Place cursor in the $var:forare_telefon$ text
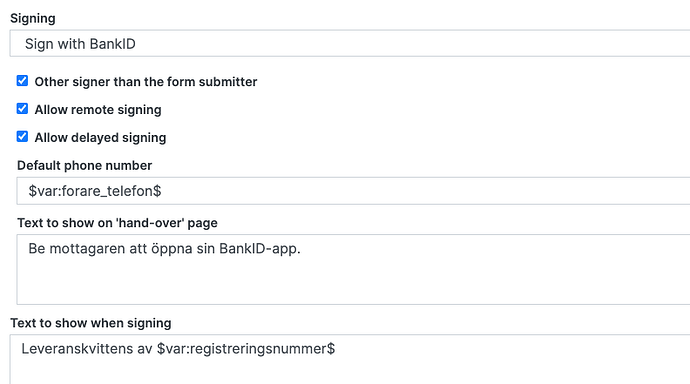 (95, 191)
